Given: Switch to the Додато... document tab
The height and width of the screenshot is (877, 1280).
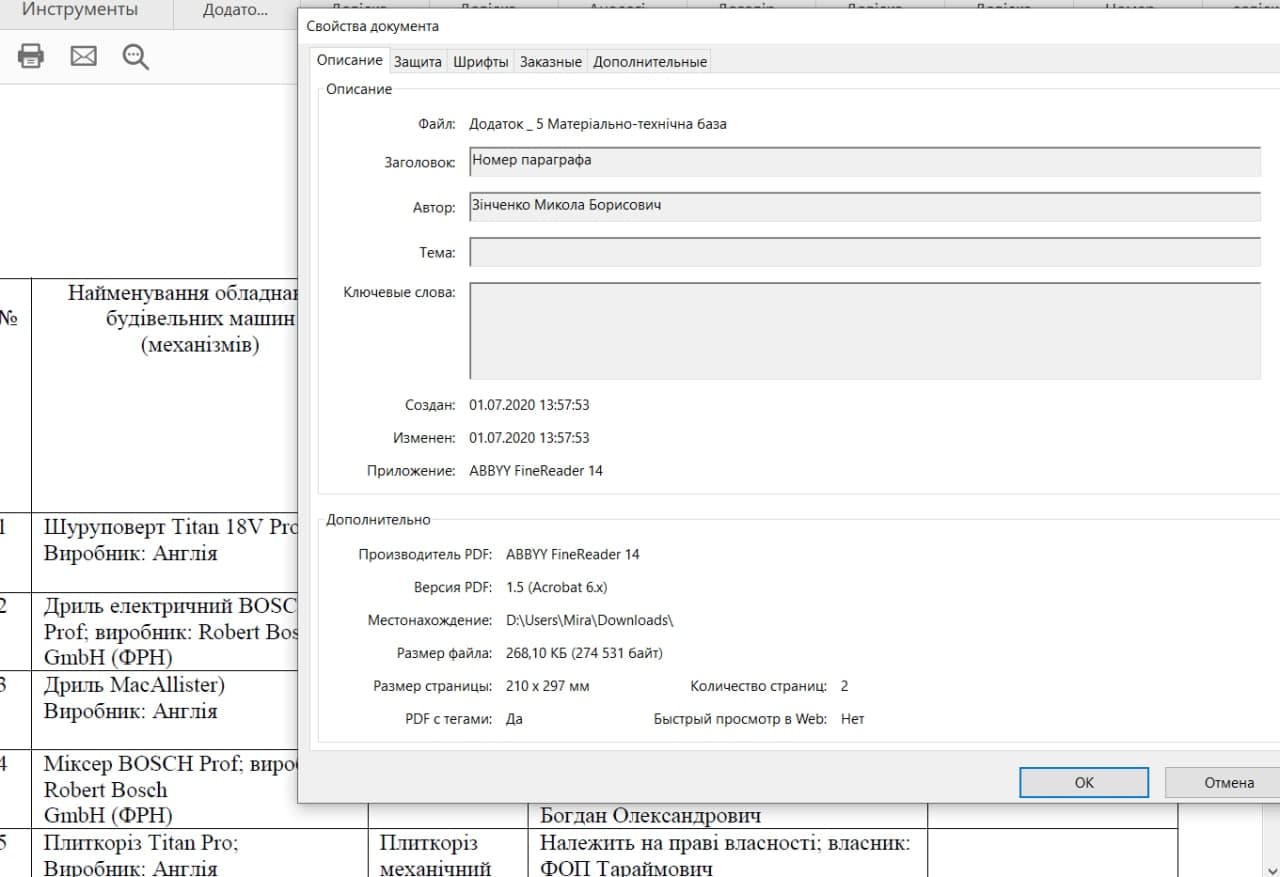Looking at the screenshot, I should pos(235,11).
